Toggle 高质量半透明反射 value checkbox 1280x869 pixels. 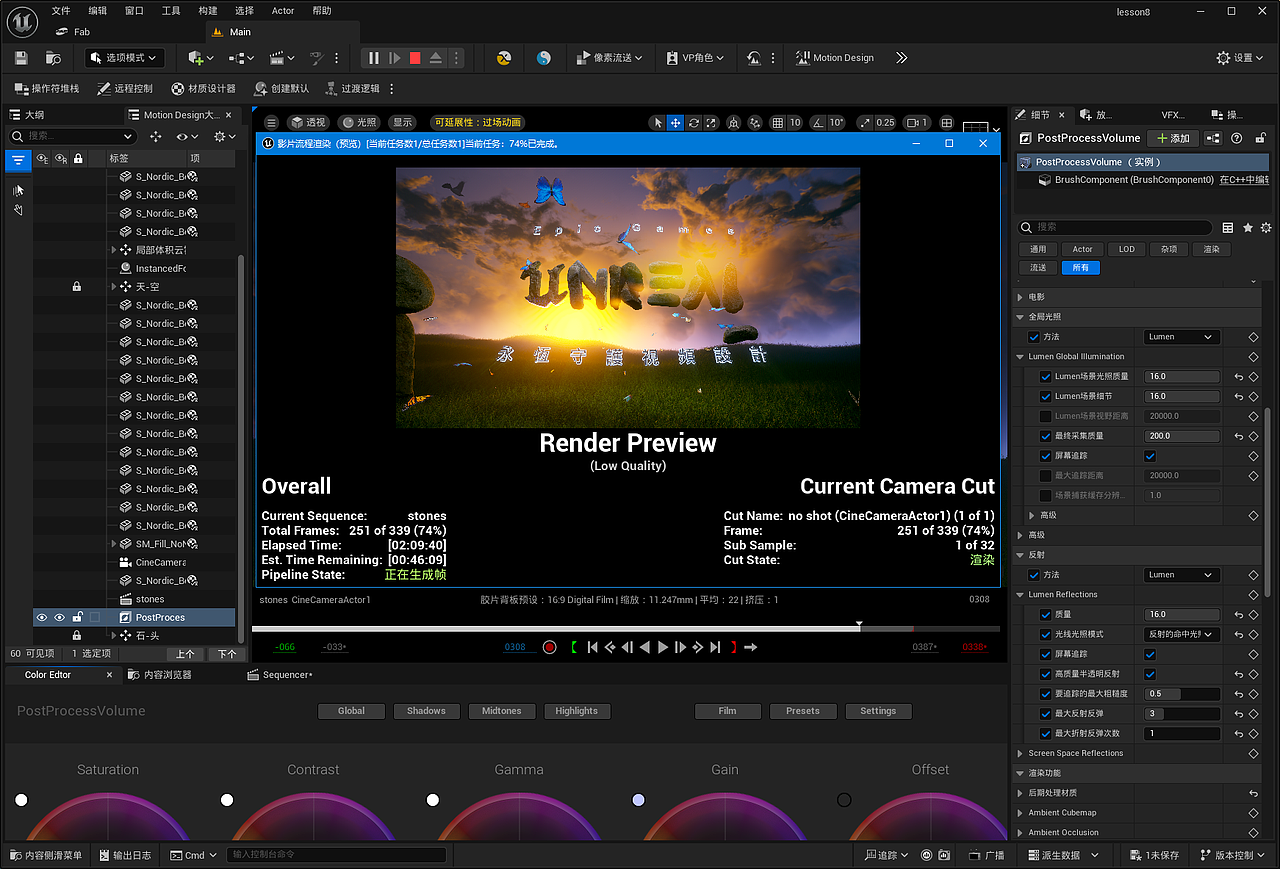[x=1150, y=674]
